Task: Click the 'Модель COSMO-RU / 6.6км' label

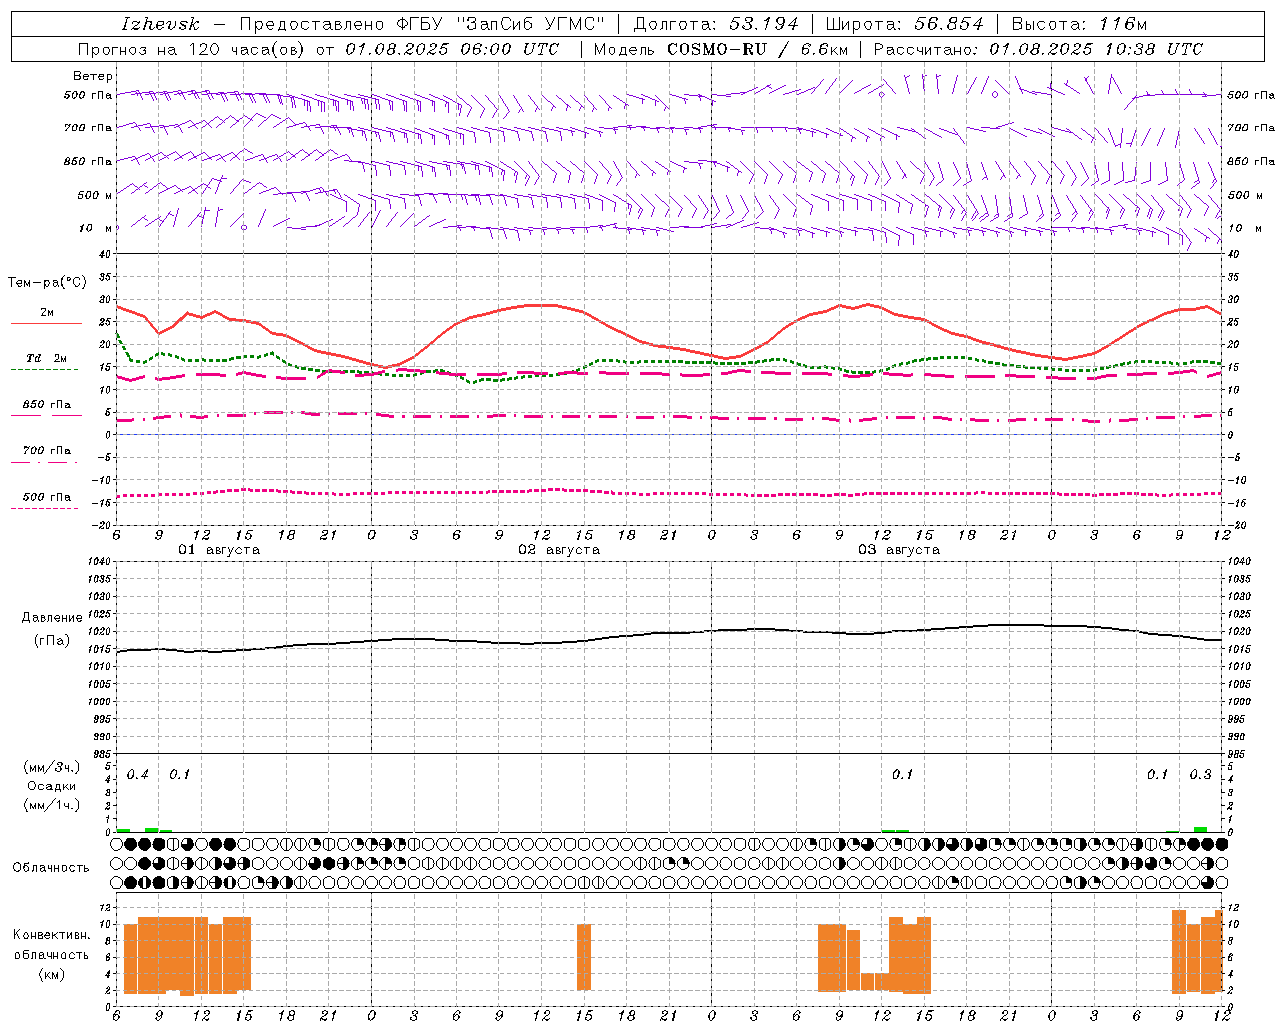Action: pos(720,49)
